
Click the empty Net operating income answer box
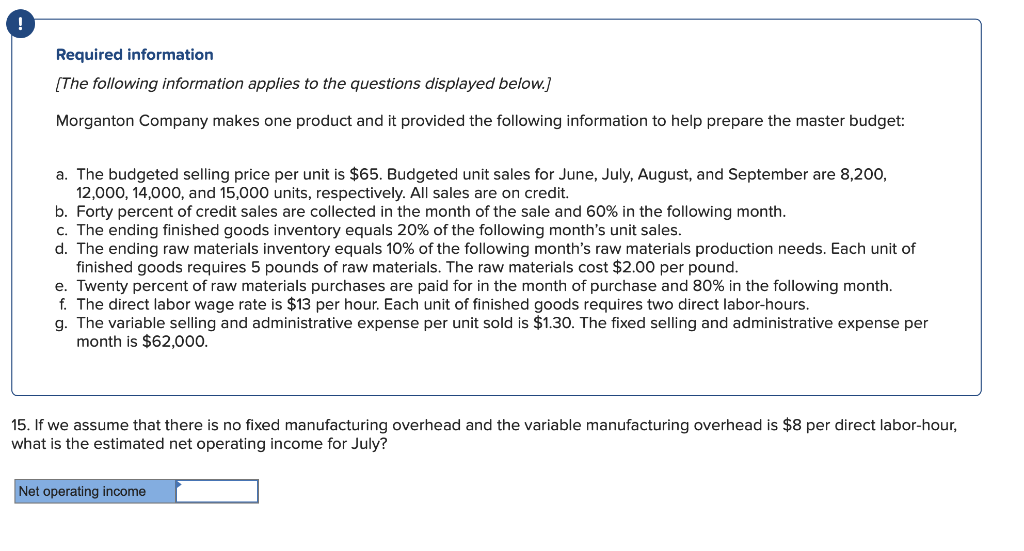pos(217,491)
